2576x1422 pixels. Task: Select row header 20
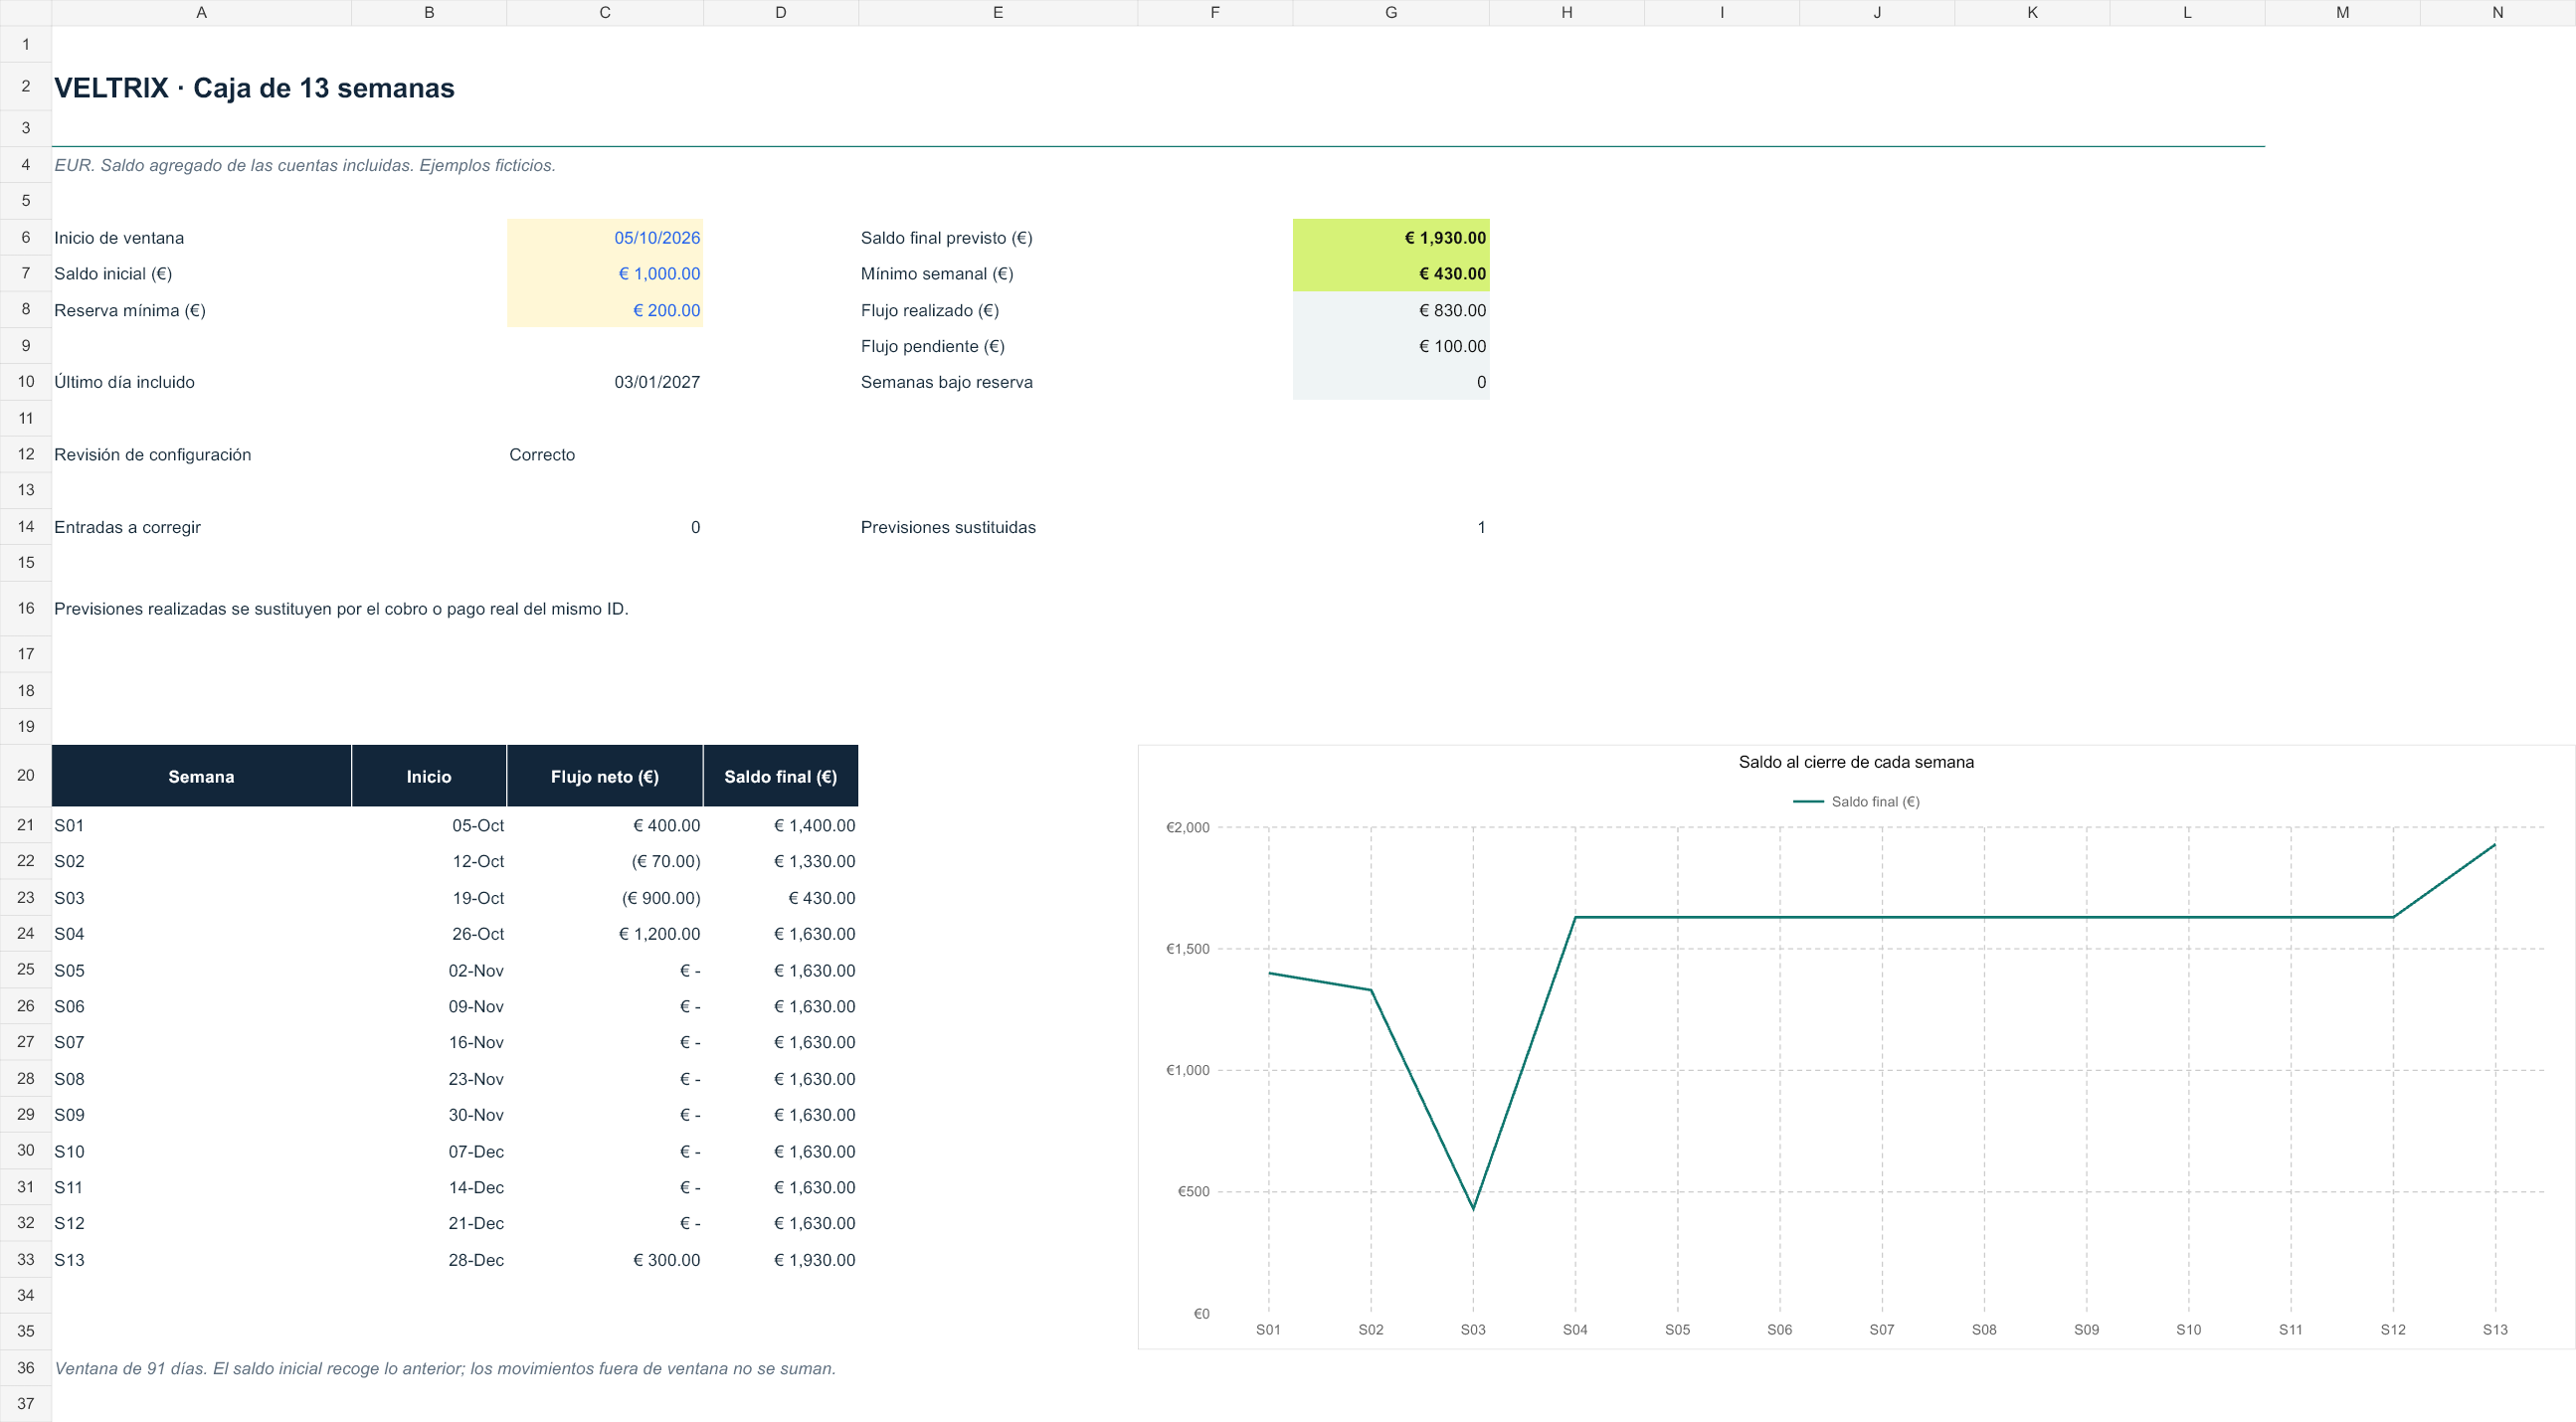point(26,776)
